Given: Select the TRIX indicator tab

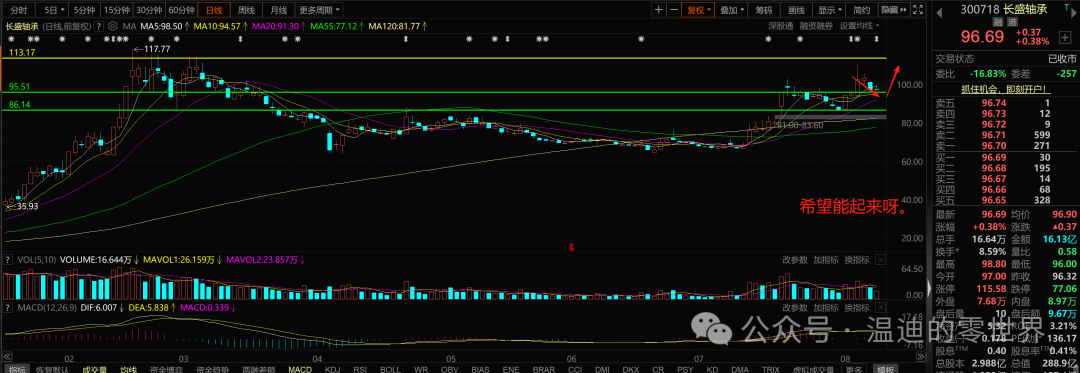Looking at the screenshot, I should tap(771, 369).
